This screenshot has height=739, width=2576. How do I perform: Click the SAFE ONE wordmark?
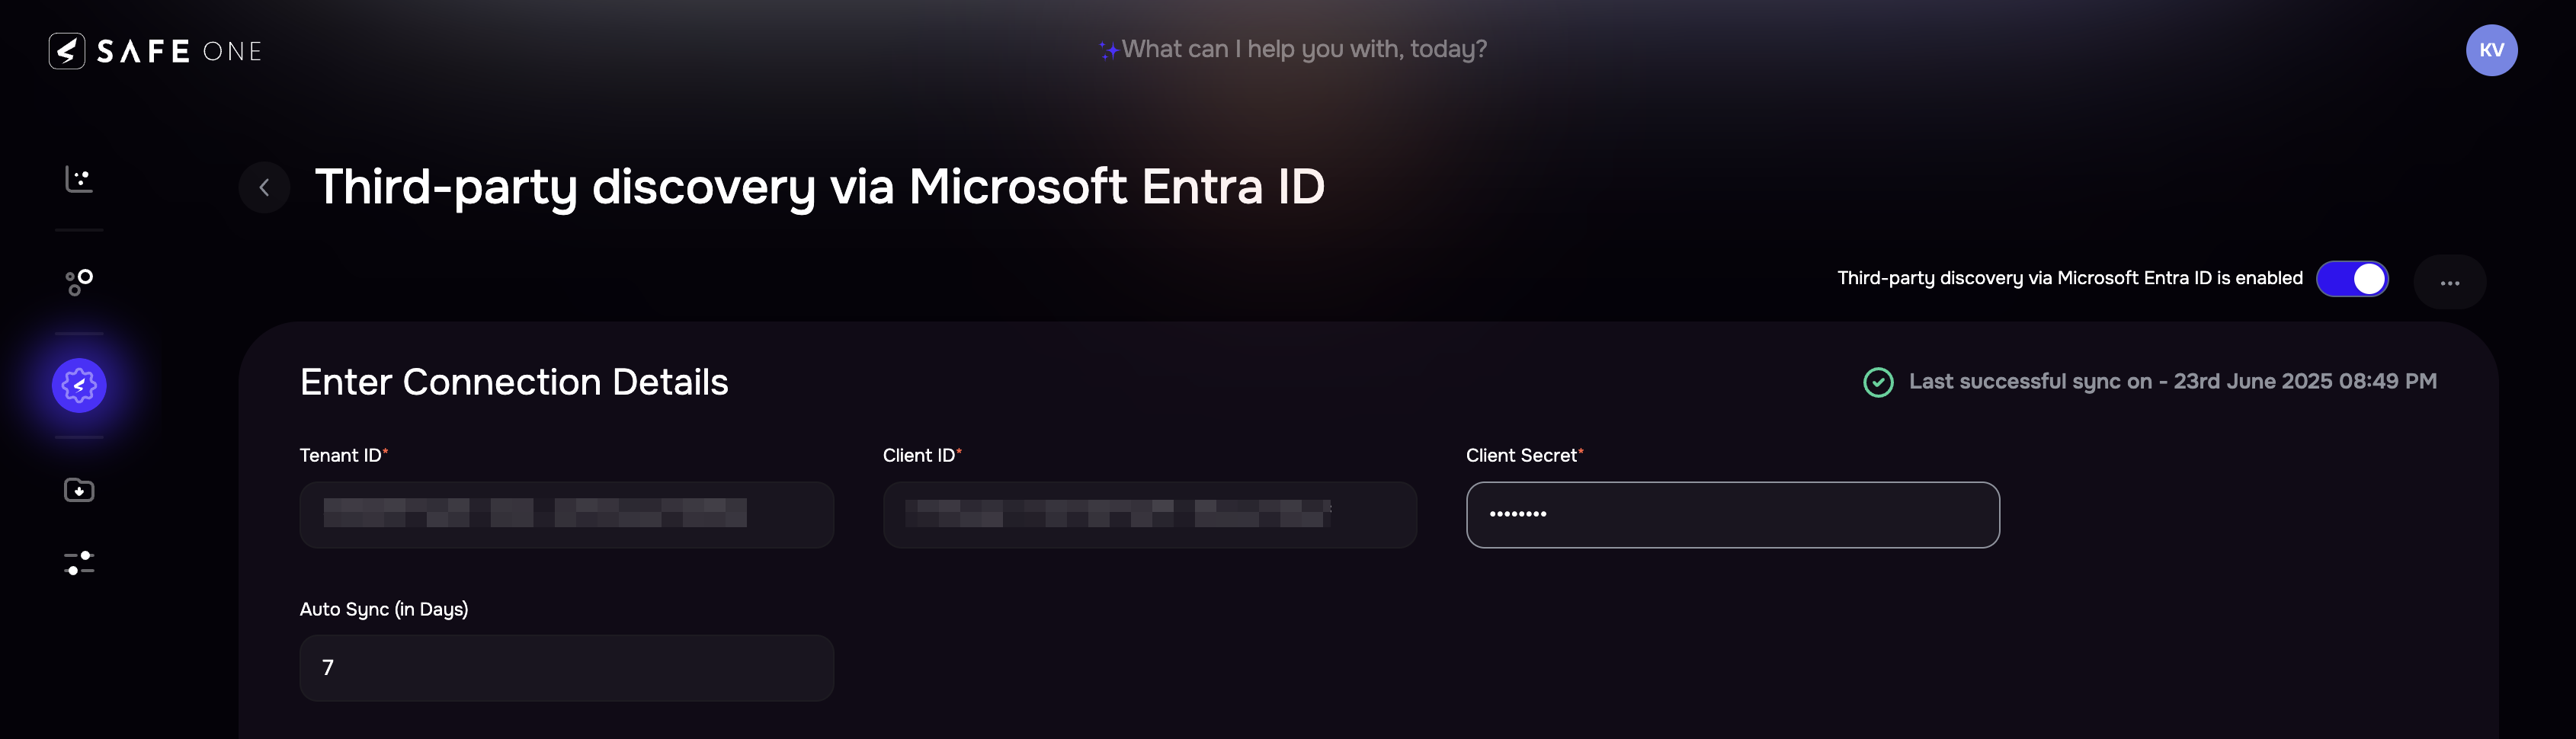[x=179, y=52]
